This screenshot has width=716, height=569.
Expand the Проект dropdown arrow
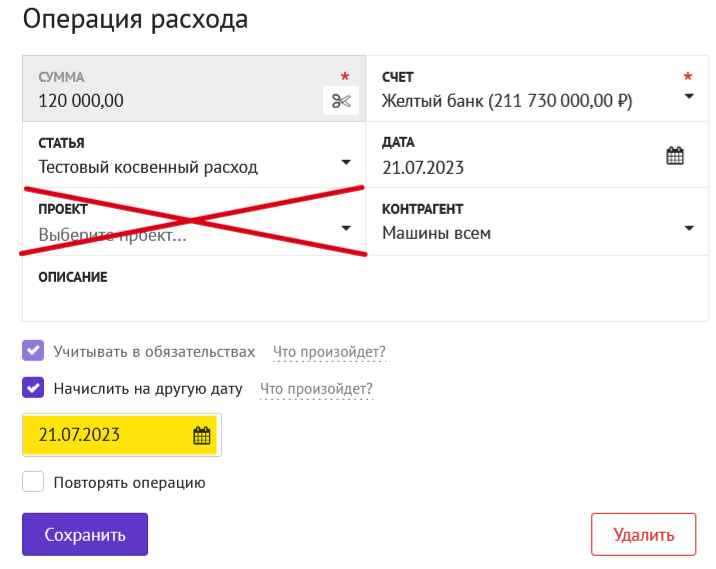[346, 228]
